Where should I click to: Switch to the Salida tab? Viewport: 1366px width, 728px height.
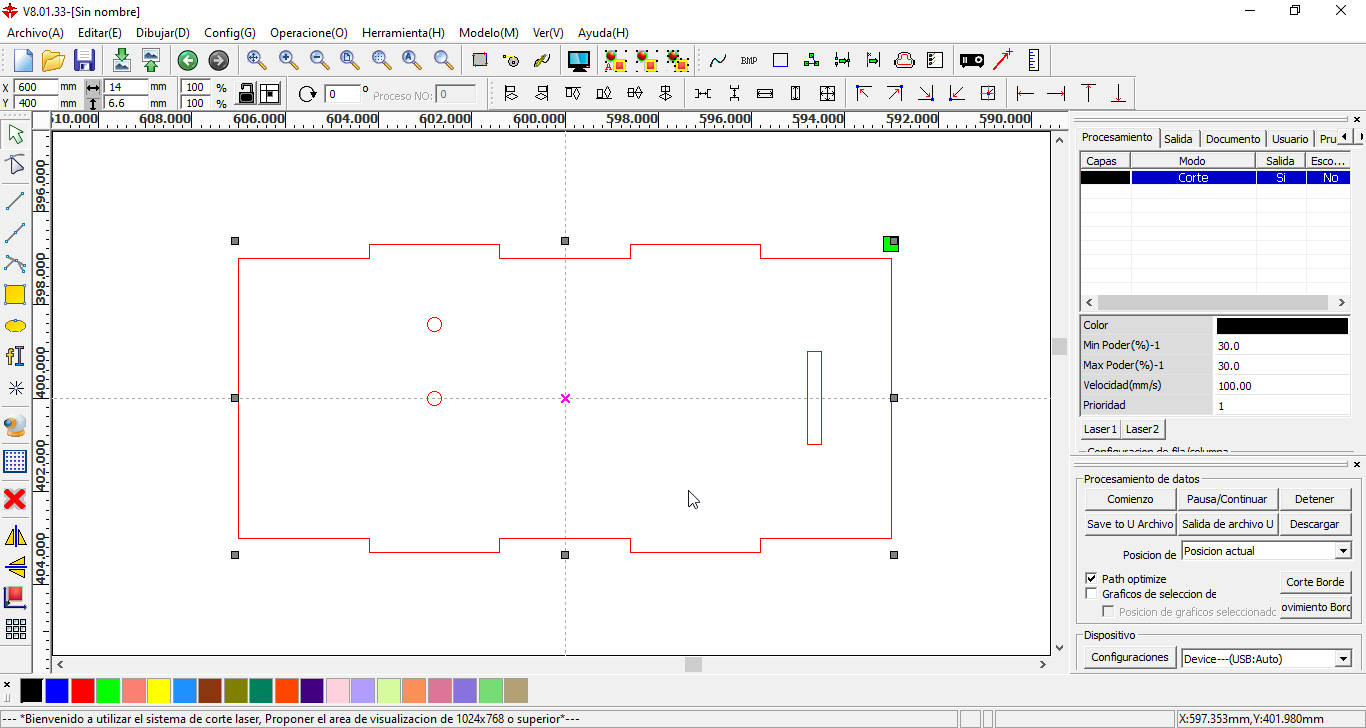tap(1178, 139)
